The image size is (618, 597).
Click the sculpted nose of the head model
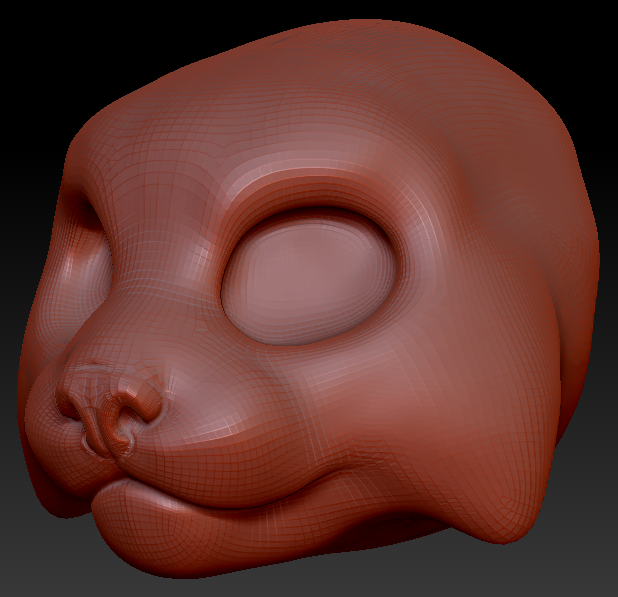[112, 408]
